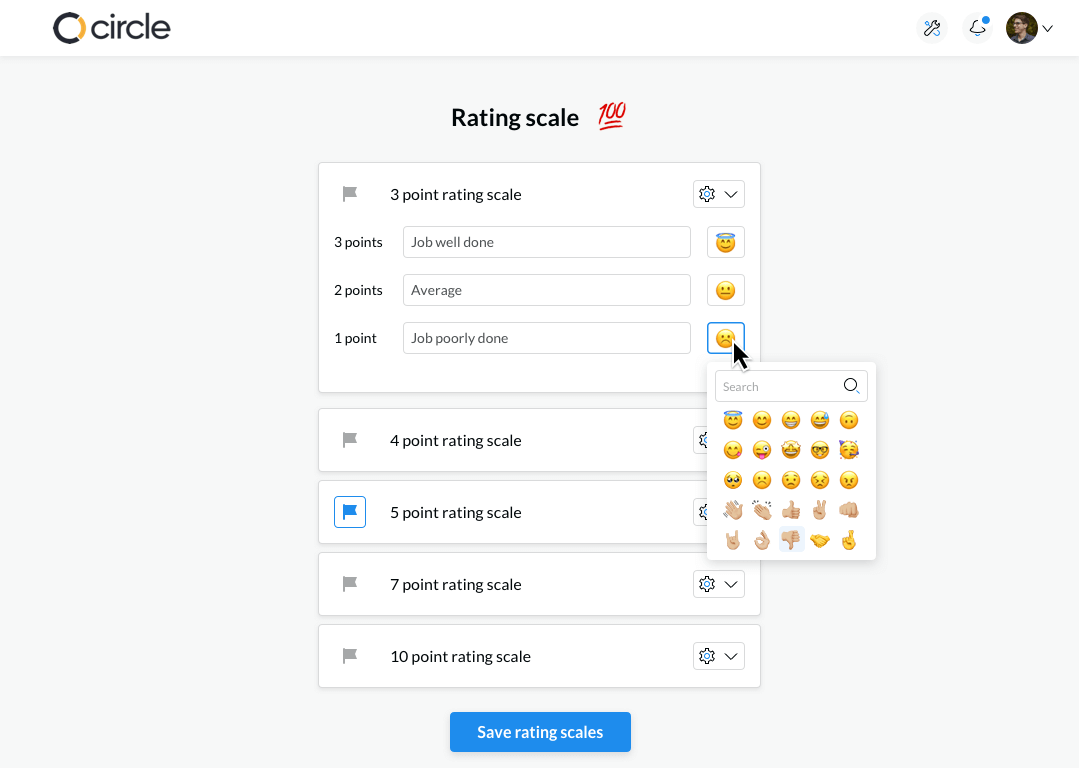Image resolution: width=1079 pixels, height=768 pixels.
Task: Pick the handshake emoji
Action: tap(820, 540)
